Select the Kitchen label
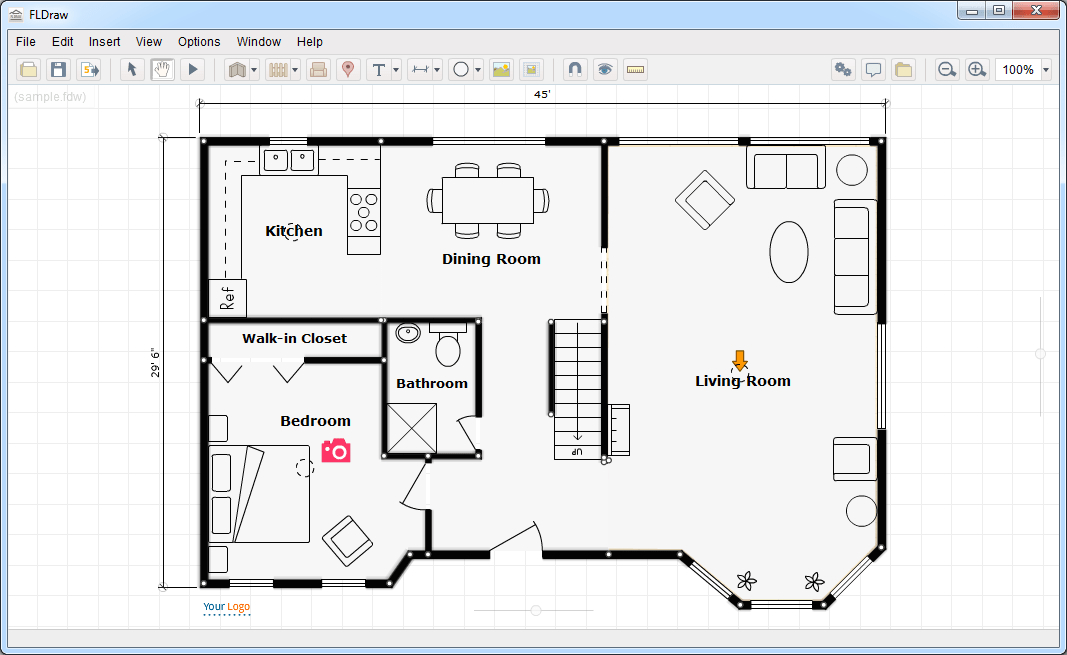This screenshot has height=655, width=1067. coord(294,231)
